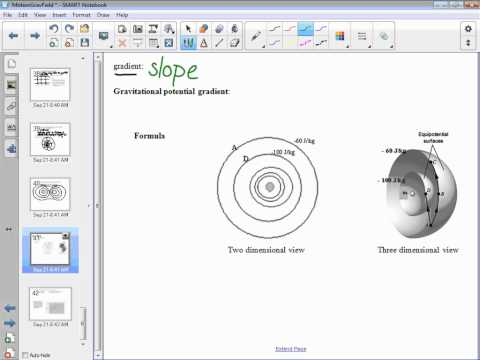Go to the next page with the toolbar forward arrow

click(35, 36)
